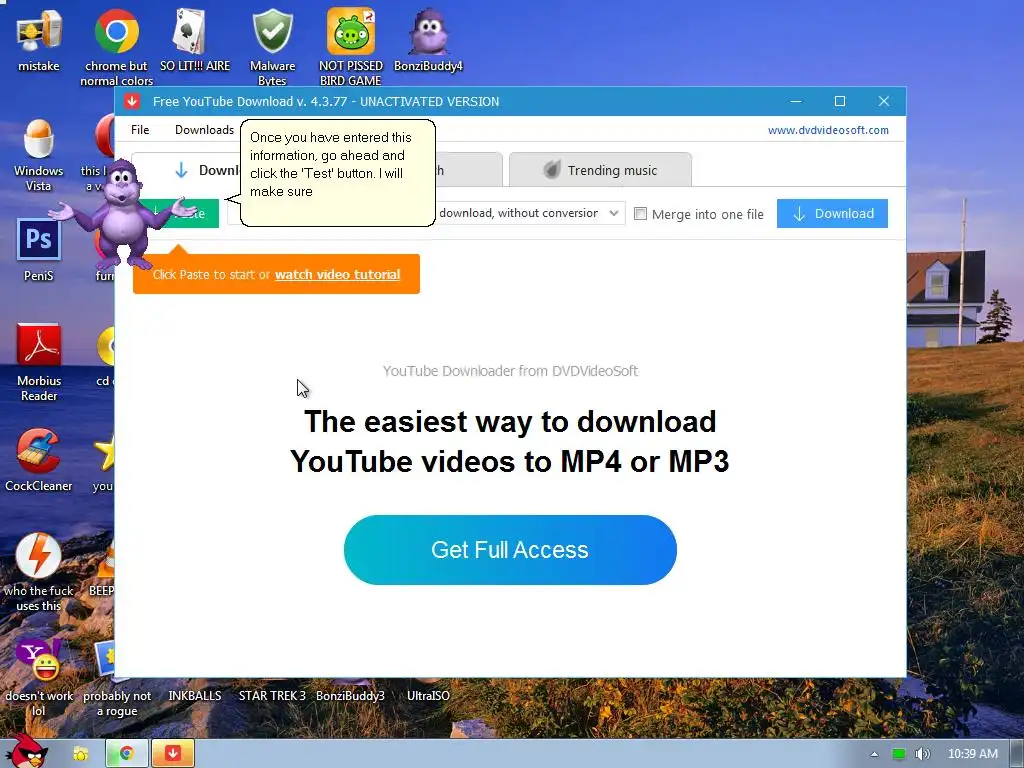
Task: Maximize the Free YouTube Download window
Action: point(840,101)
